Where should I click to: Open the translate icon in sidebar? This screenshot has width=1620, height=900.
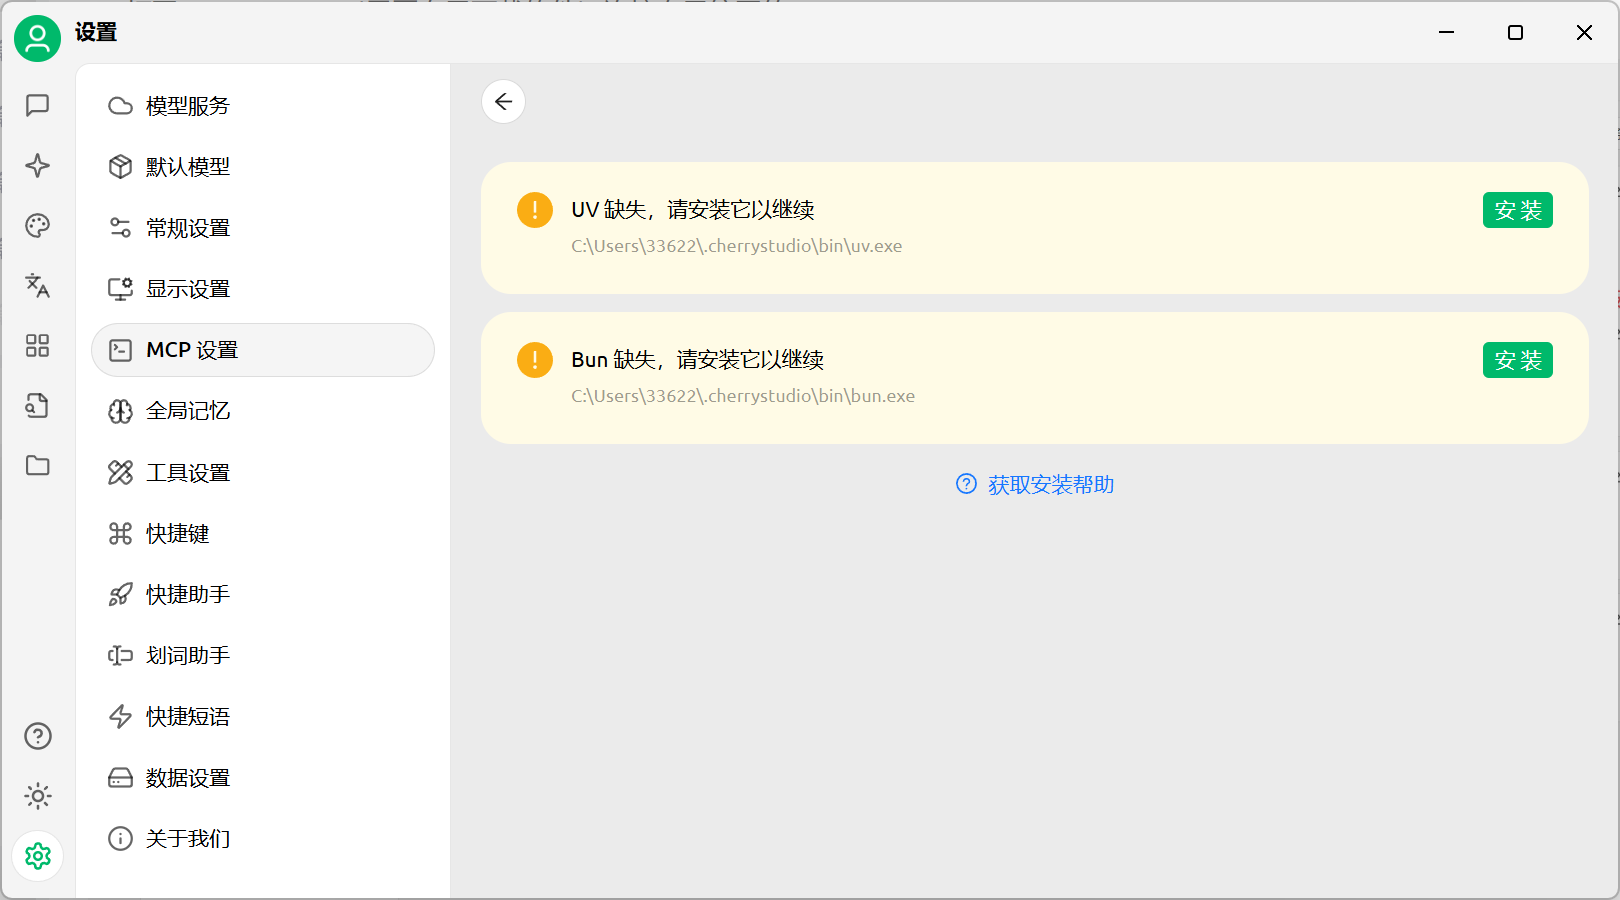[x=38, y=286]
